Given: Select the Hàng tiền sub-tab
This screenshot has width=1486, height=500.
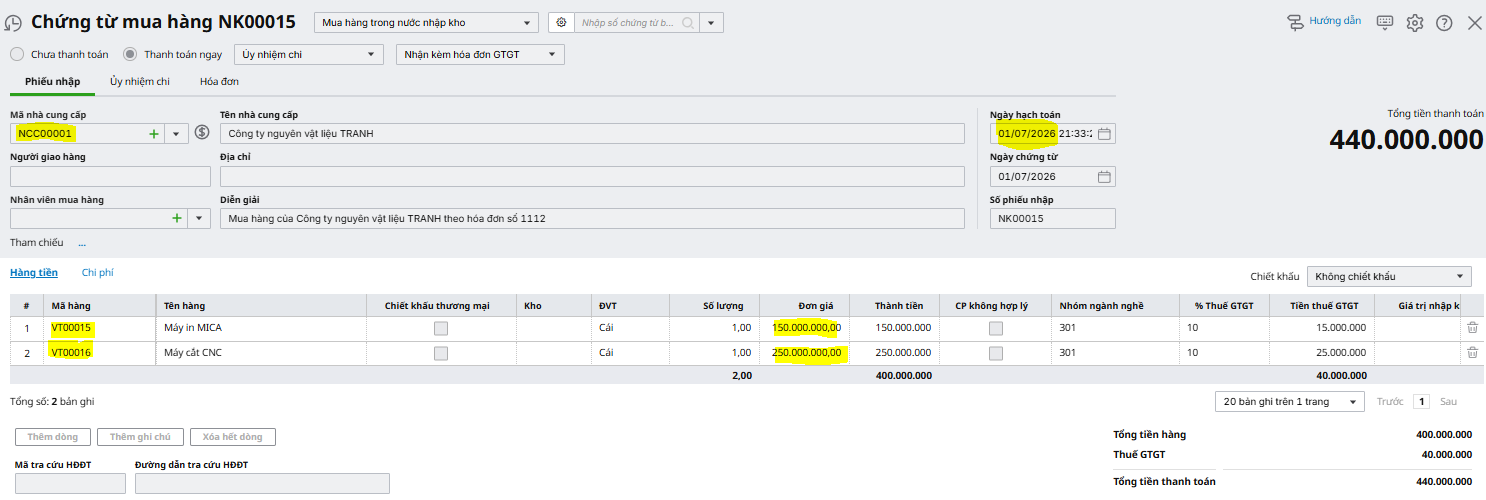Looking at the screenshot, I should 34,272.
